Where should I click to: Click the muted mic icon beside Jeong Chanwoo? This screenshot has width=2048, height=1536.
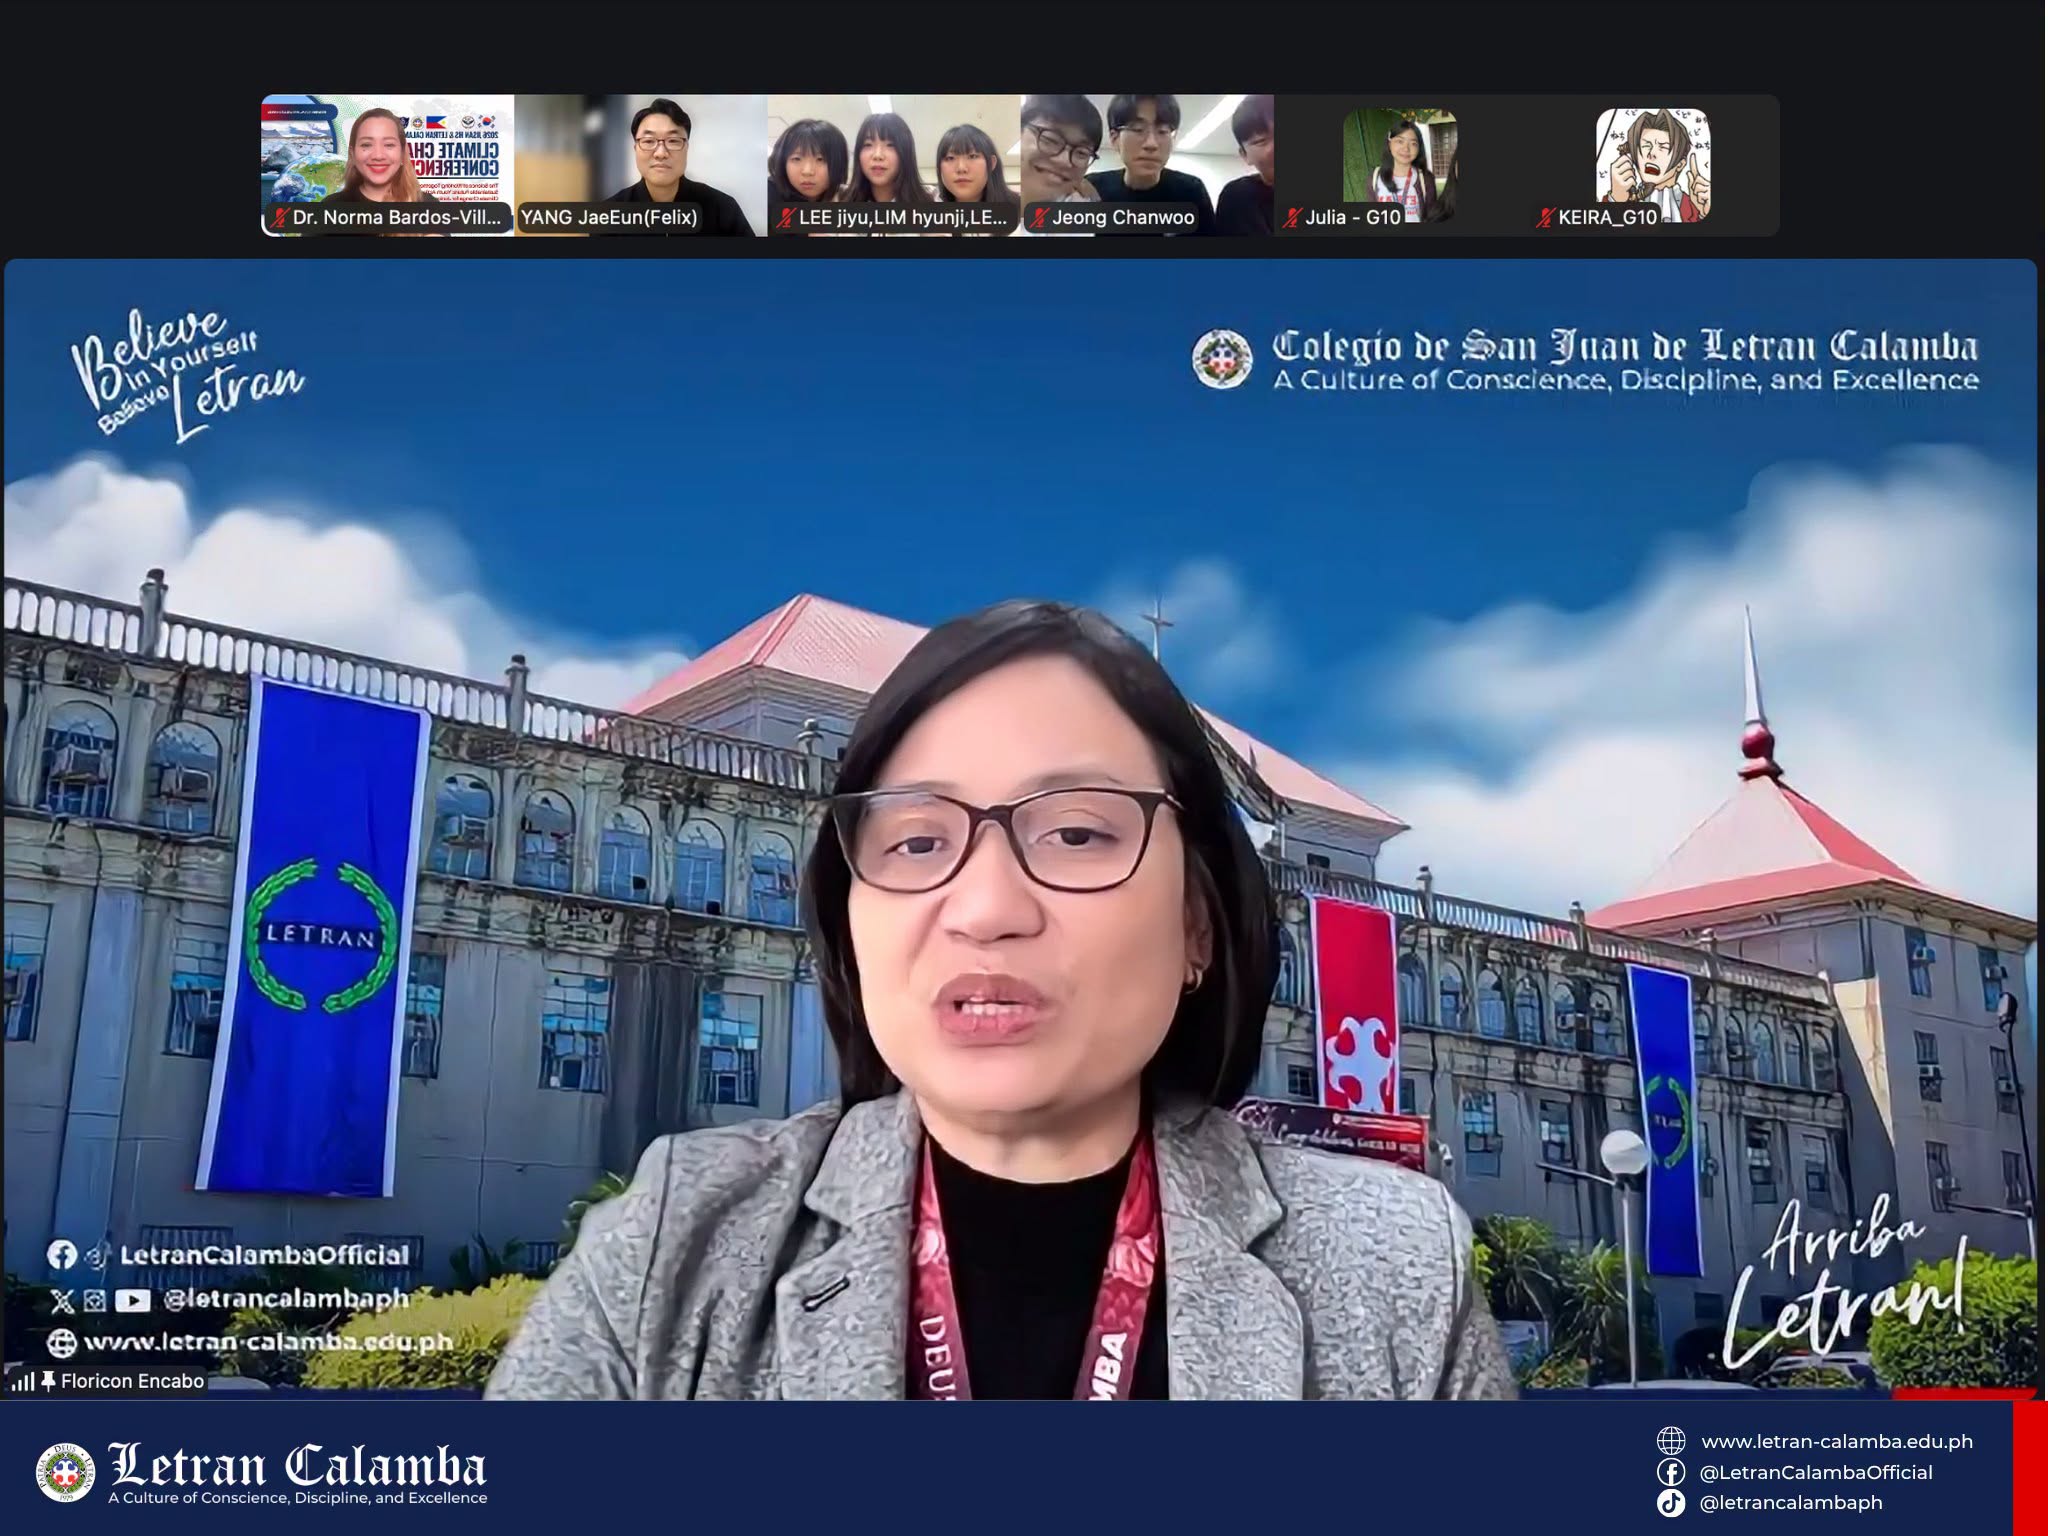[1040, 217]
